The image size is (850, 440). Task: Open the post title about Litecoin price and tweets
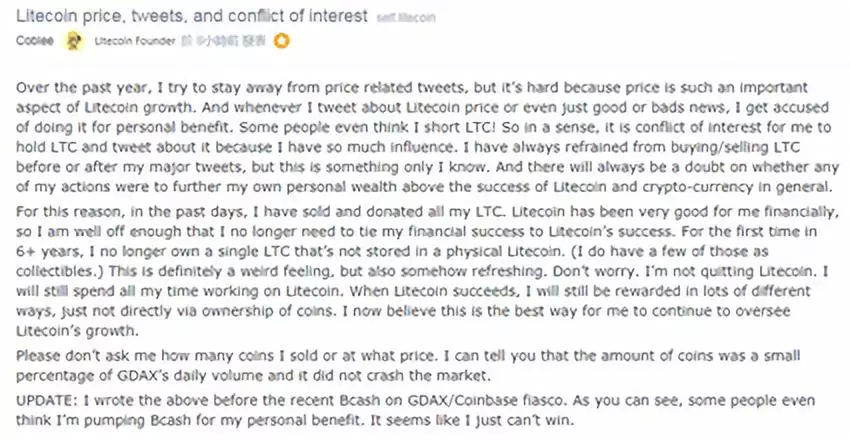point(192,16)
